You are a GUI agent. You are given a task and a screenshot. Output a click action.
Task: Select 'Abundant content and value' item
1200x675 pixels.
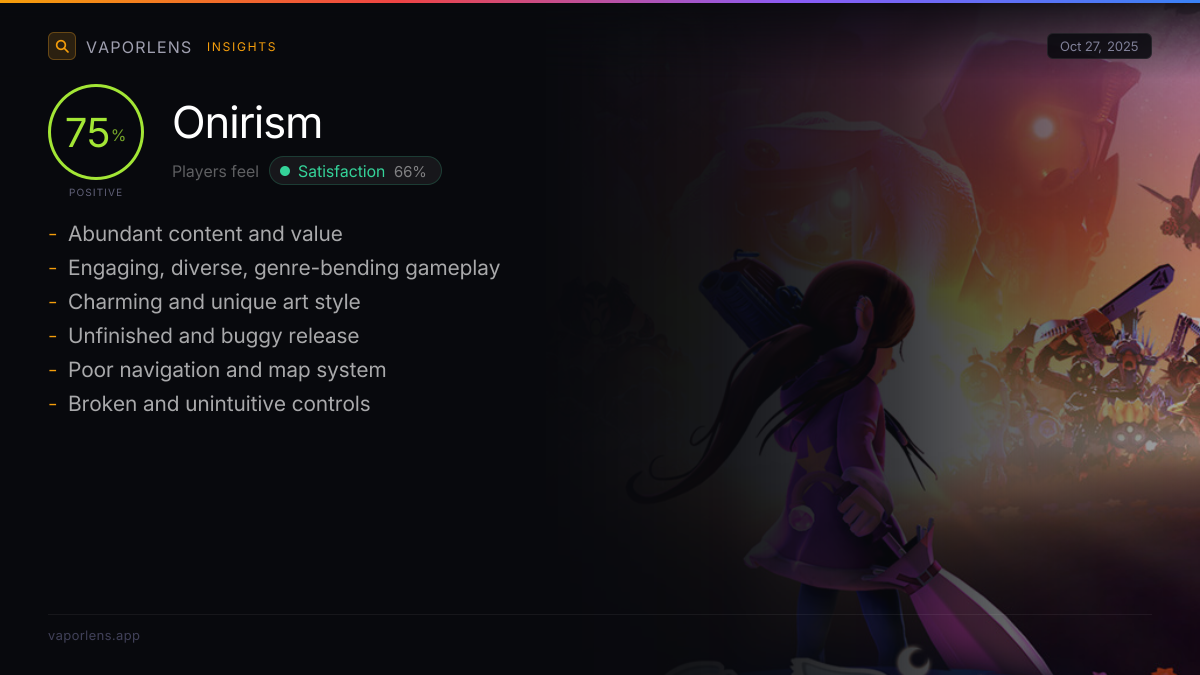click(205, 234)
